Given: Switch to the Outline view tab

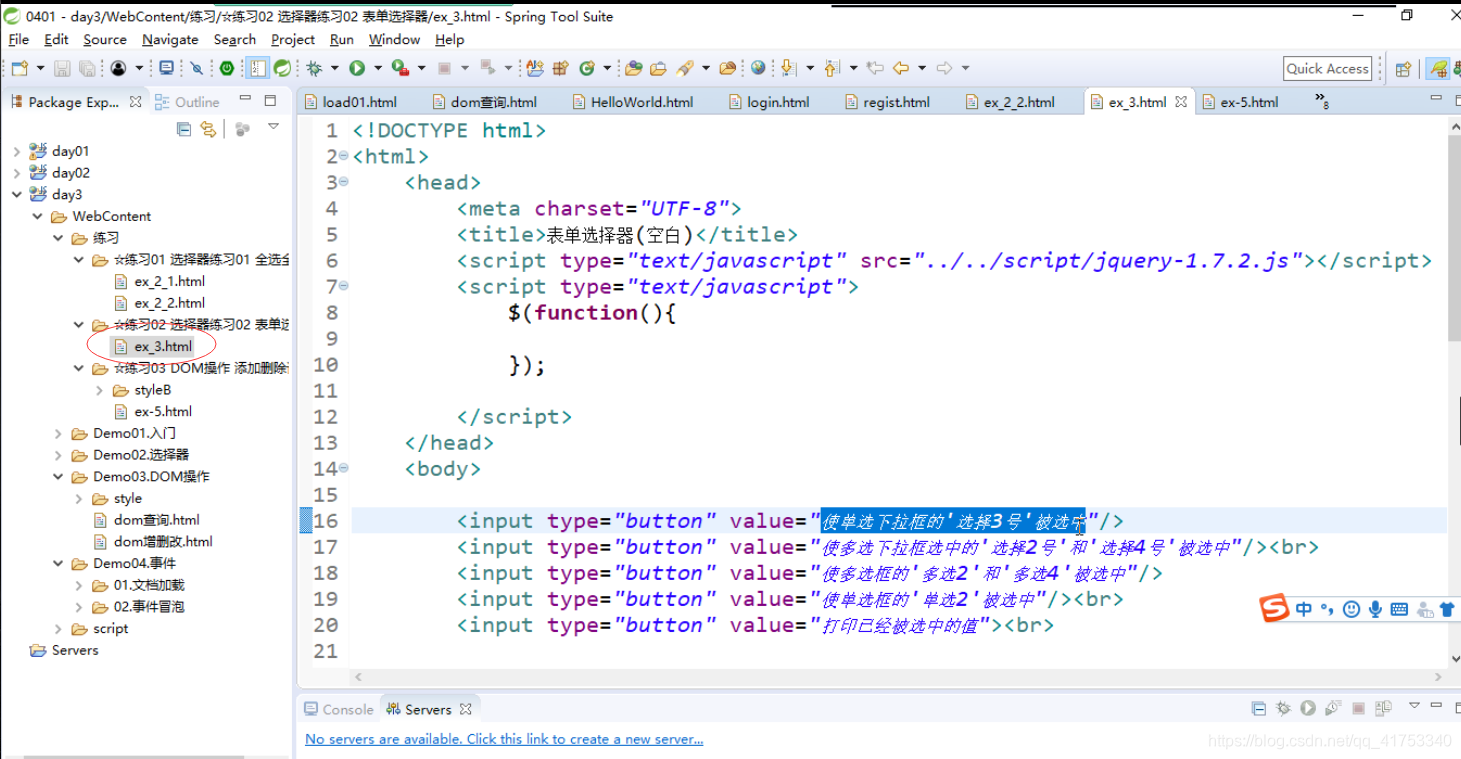Looking at the screenshot, I should [187, 102].
